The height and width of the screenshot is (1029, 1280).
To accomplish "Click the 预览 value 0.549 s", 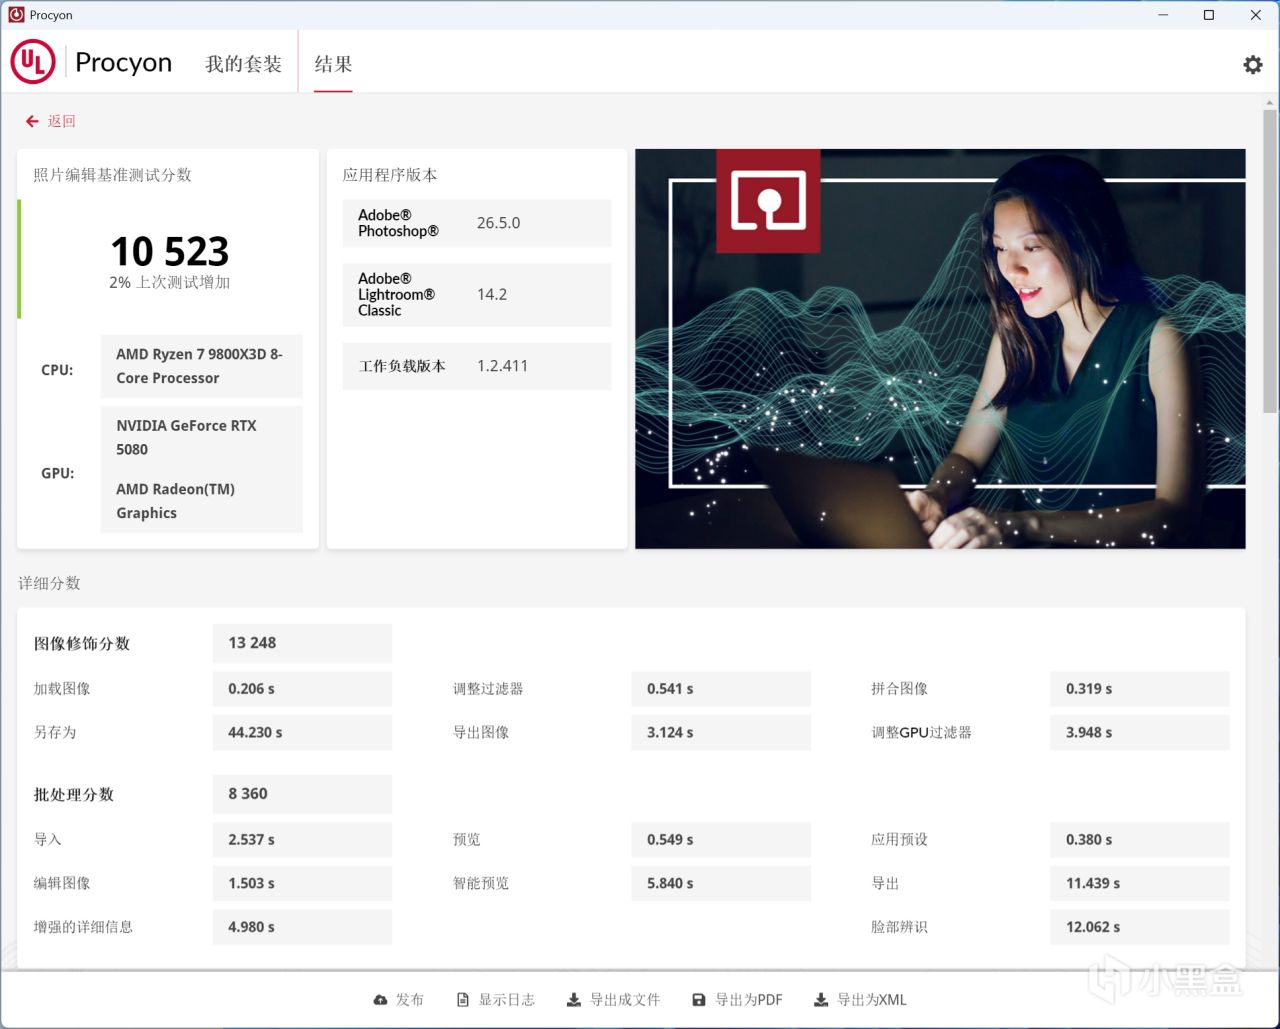I will pos(721,840).
